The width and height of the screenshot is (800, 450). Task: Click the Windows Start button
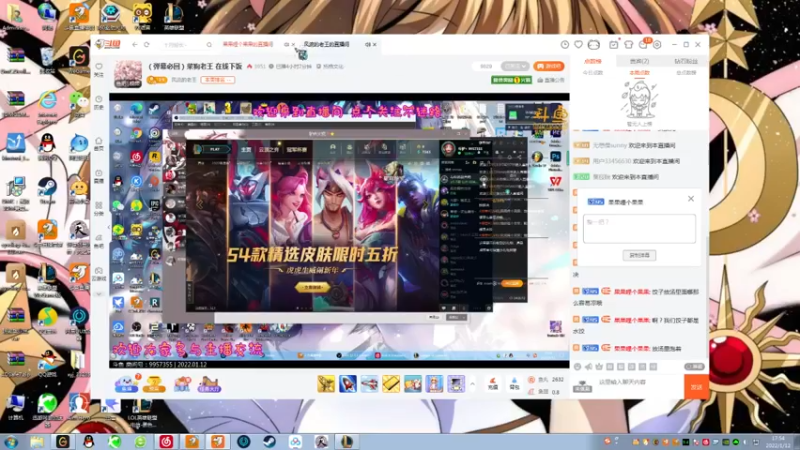[x=11, y=441]
